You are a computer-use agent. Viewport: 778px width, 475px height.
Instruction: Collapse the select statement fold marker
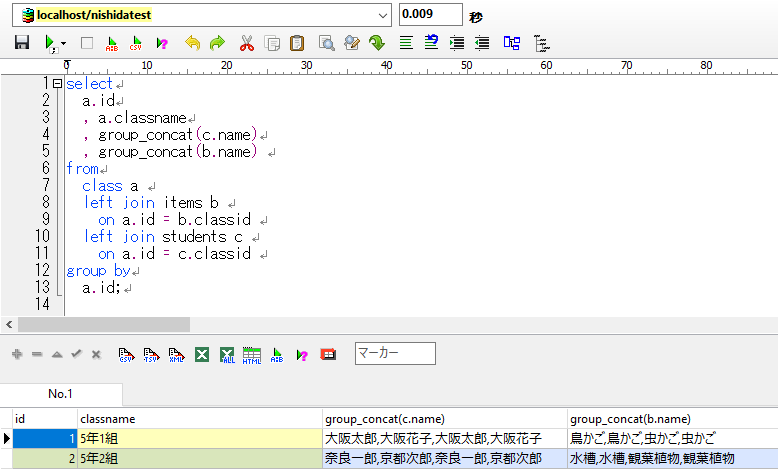click(58, 83)
